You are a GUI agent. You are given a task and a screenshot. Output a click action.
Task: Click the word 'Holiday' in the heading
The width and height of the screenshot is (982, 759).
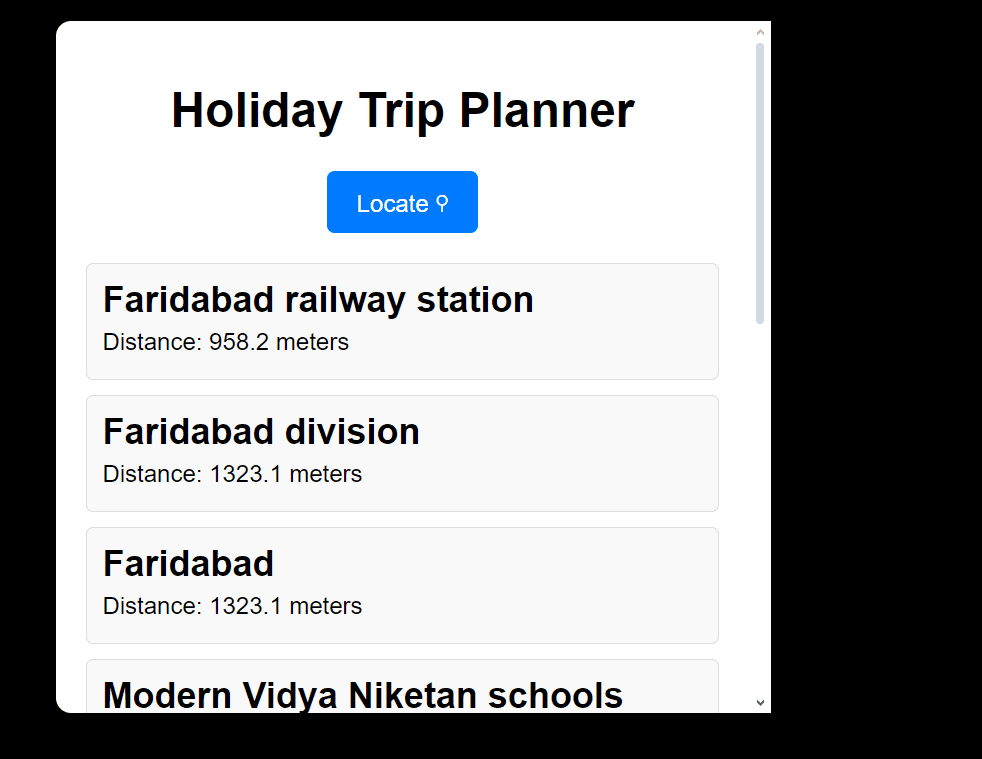pos(256,110)
